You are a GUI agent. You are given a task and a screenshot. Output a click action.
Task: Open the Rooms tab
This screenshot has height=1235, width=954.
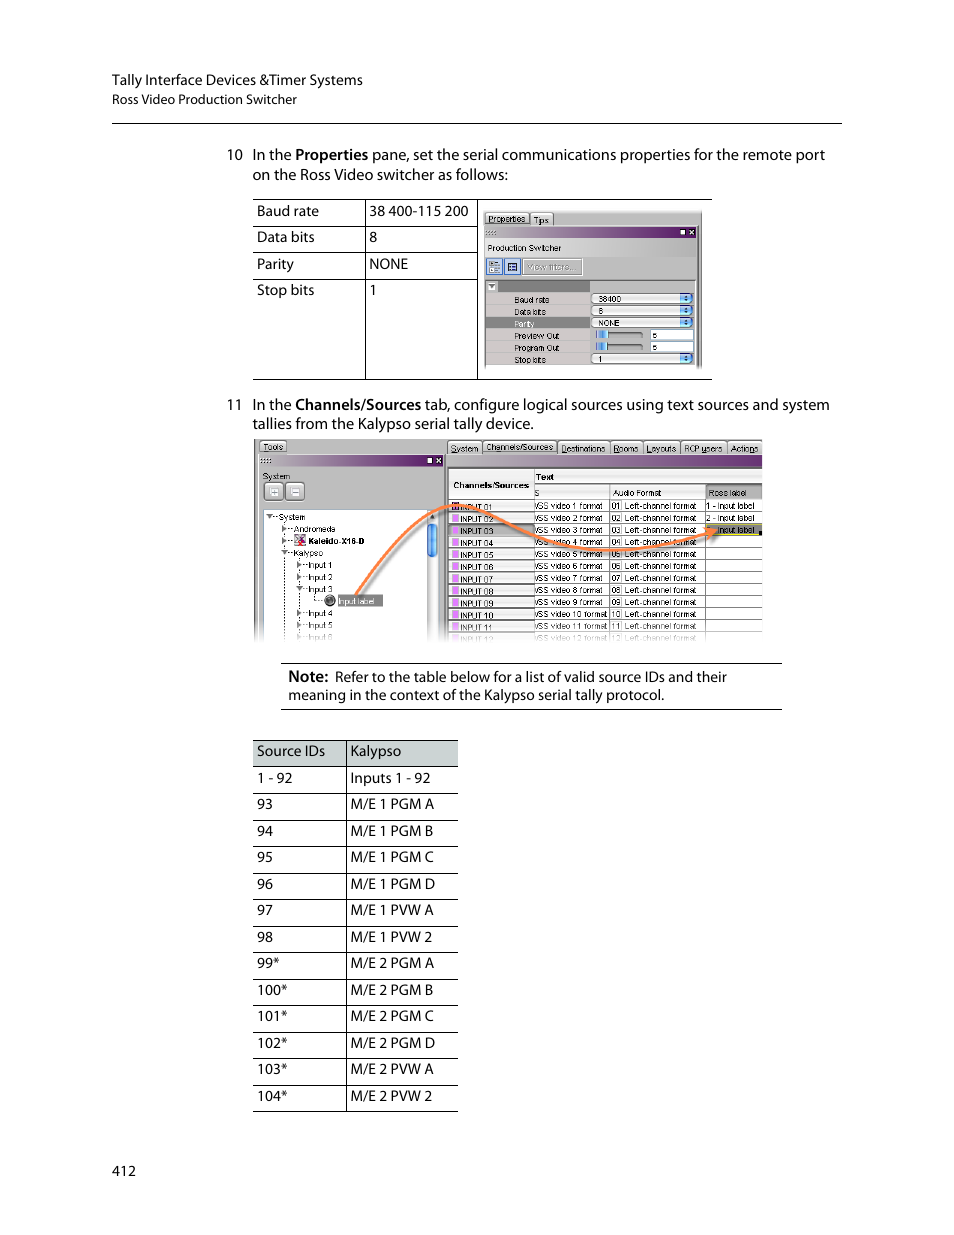tap(626, 448)
